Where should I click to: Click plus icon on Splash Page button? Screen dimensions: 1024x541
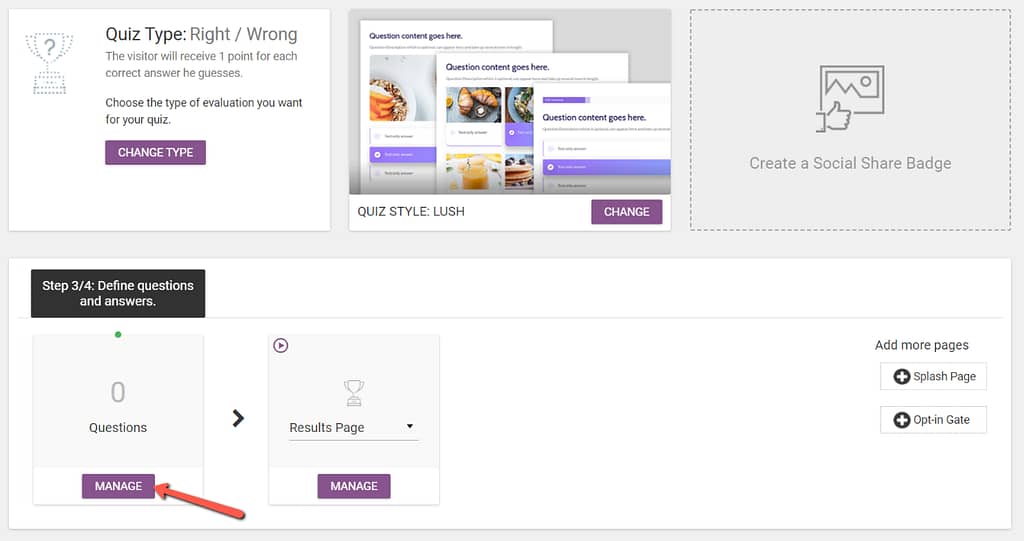[902, 376]
